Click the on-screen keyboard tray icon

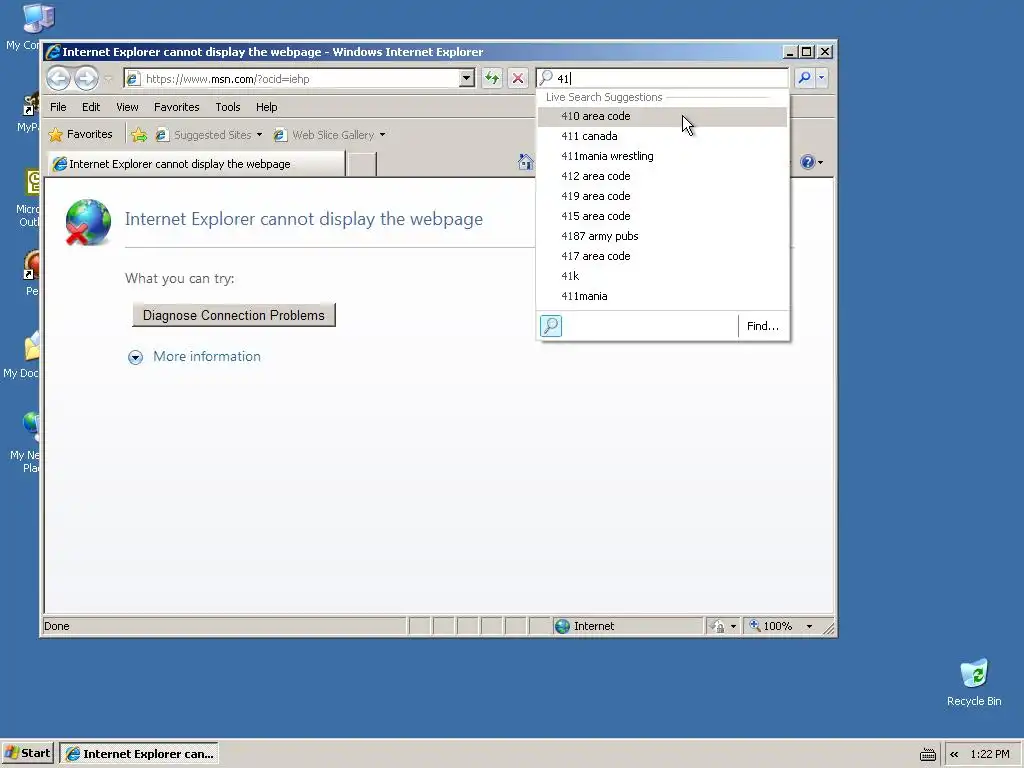tap(928, 755)
